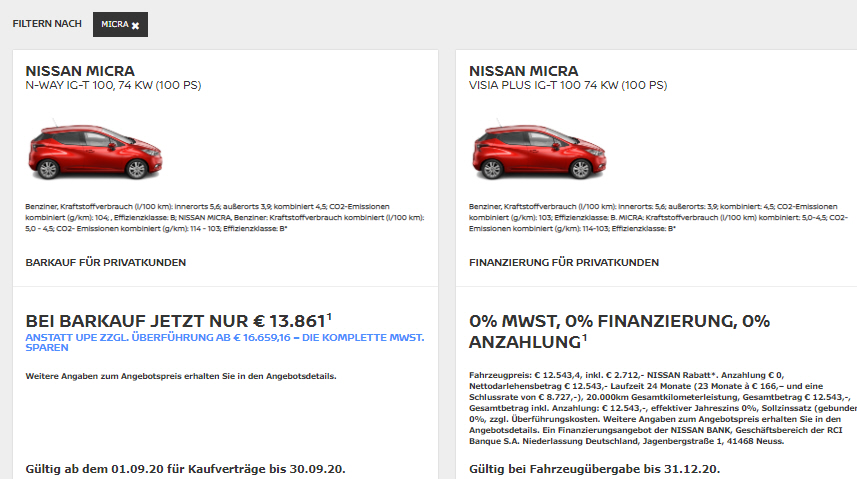
Task: Click BEI BARKAUF JETZT NUR € 13.861 headline
Action: [x=178, y=320]
